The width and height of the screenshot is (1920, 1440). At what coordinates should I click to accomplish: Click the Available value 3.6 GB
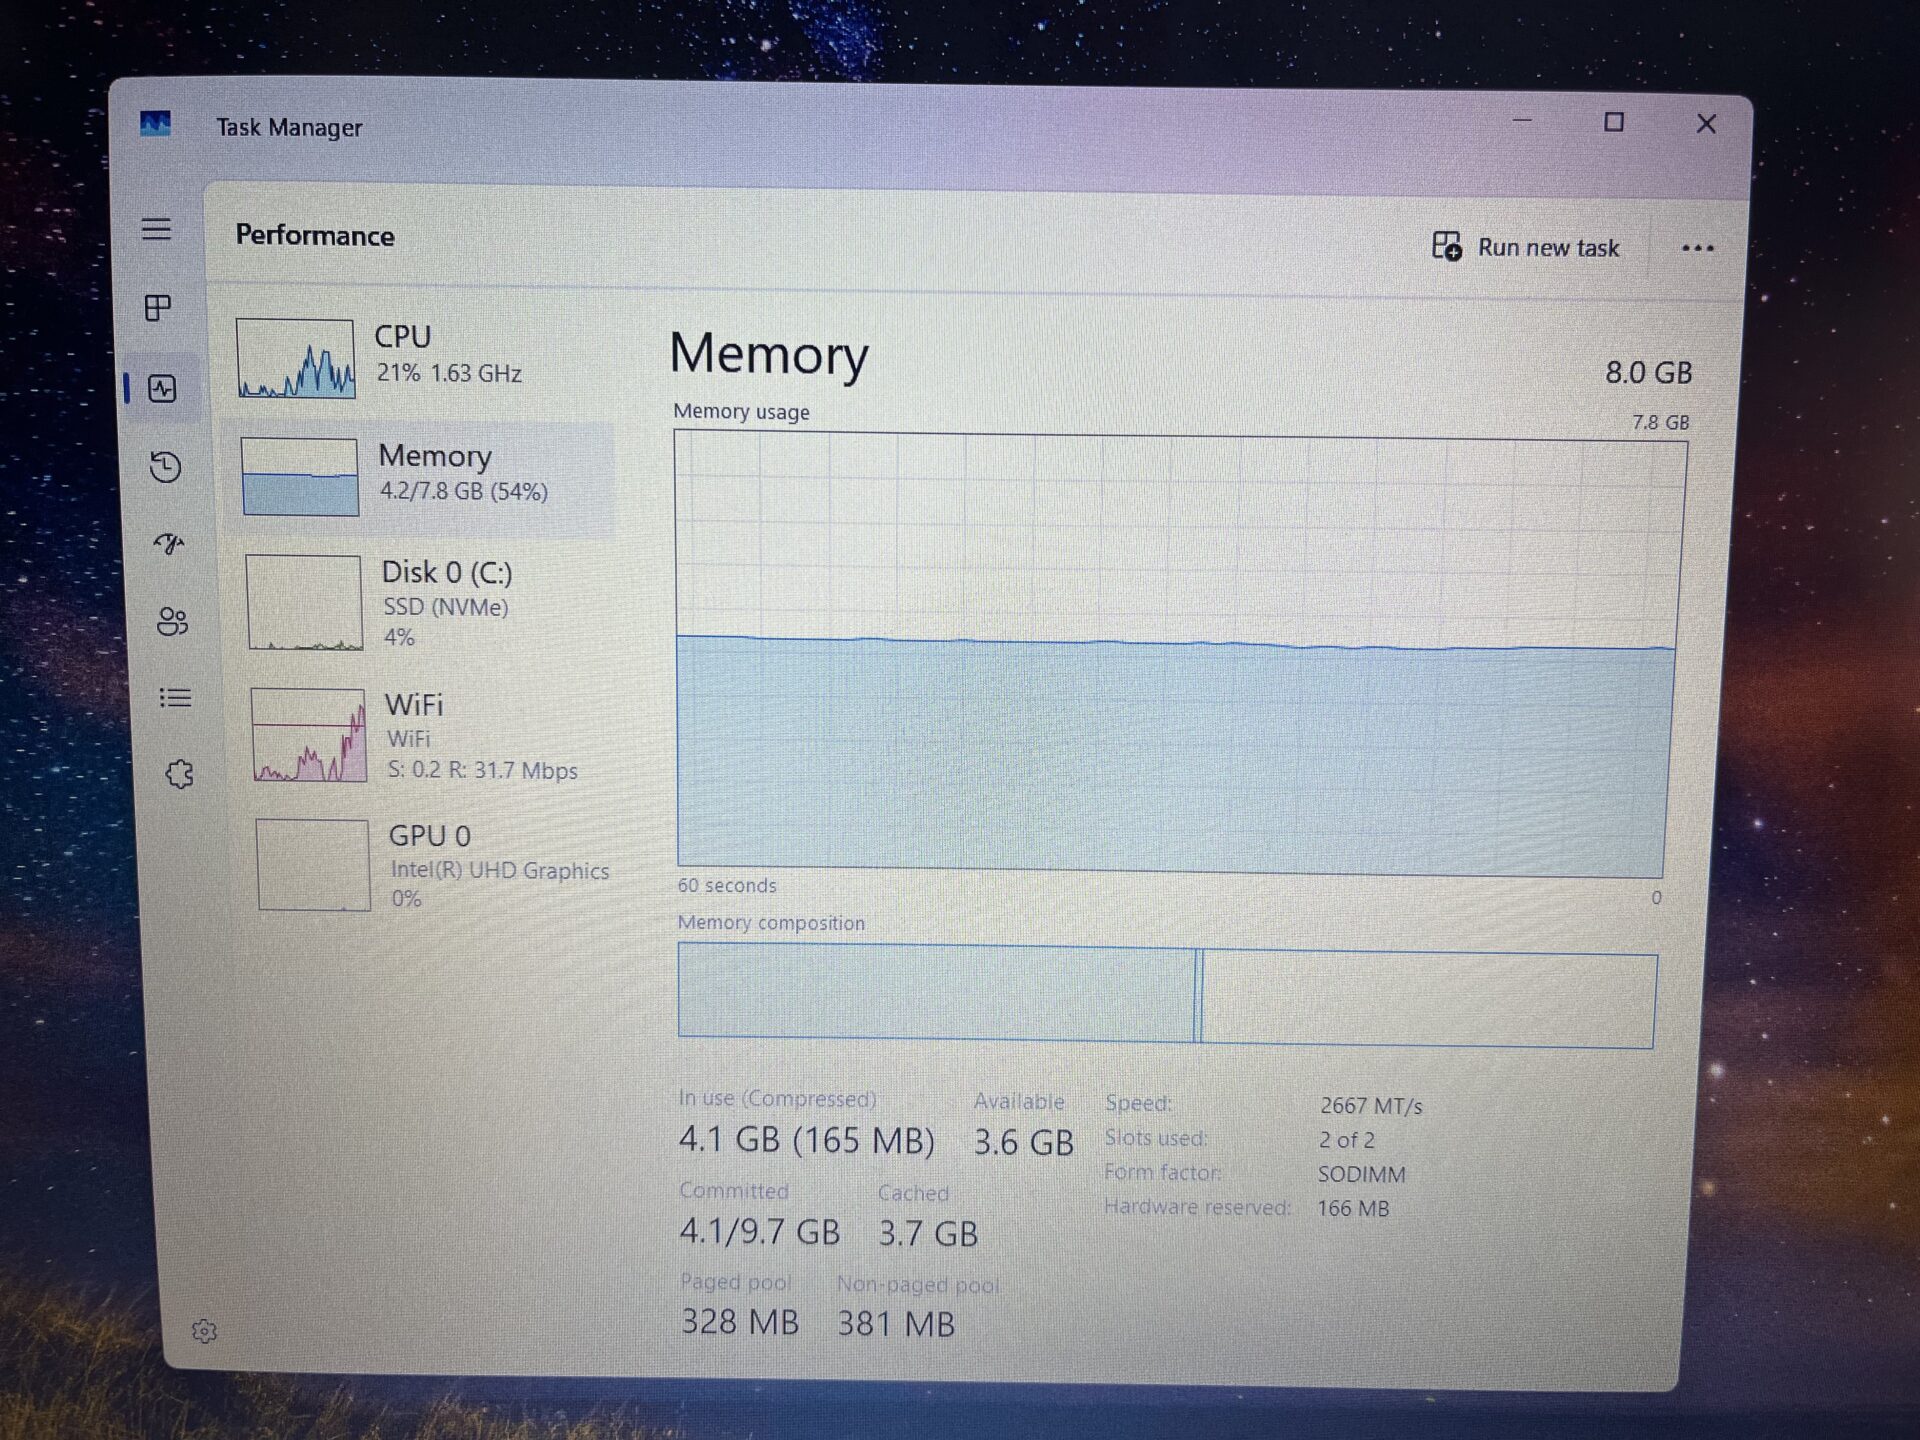click(x=1023, y=1142)
